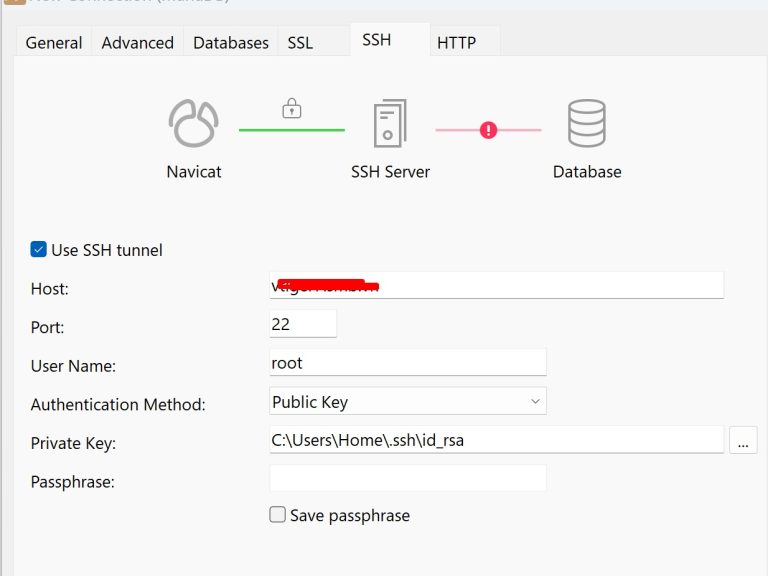Click the padlock icon above green line
768x576 pixels.
point(292,108)
